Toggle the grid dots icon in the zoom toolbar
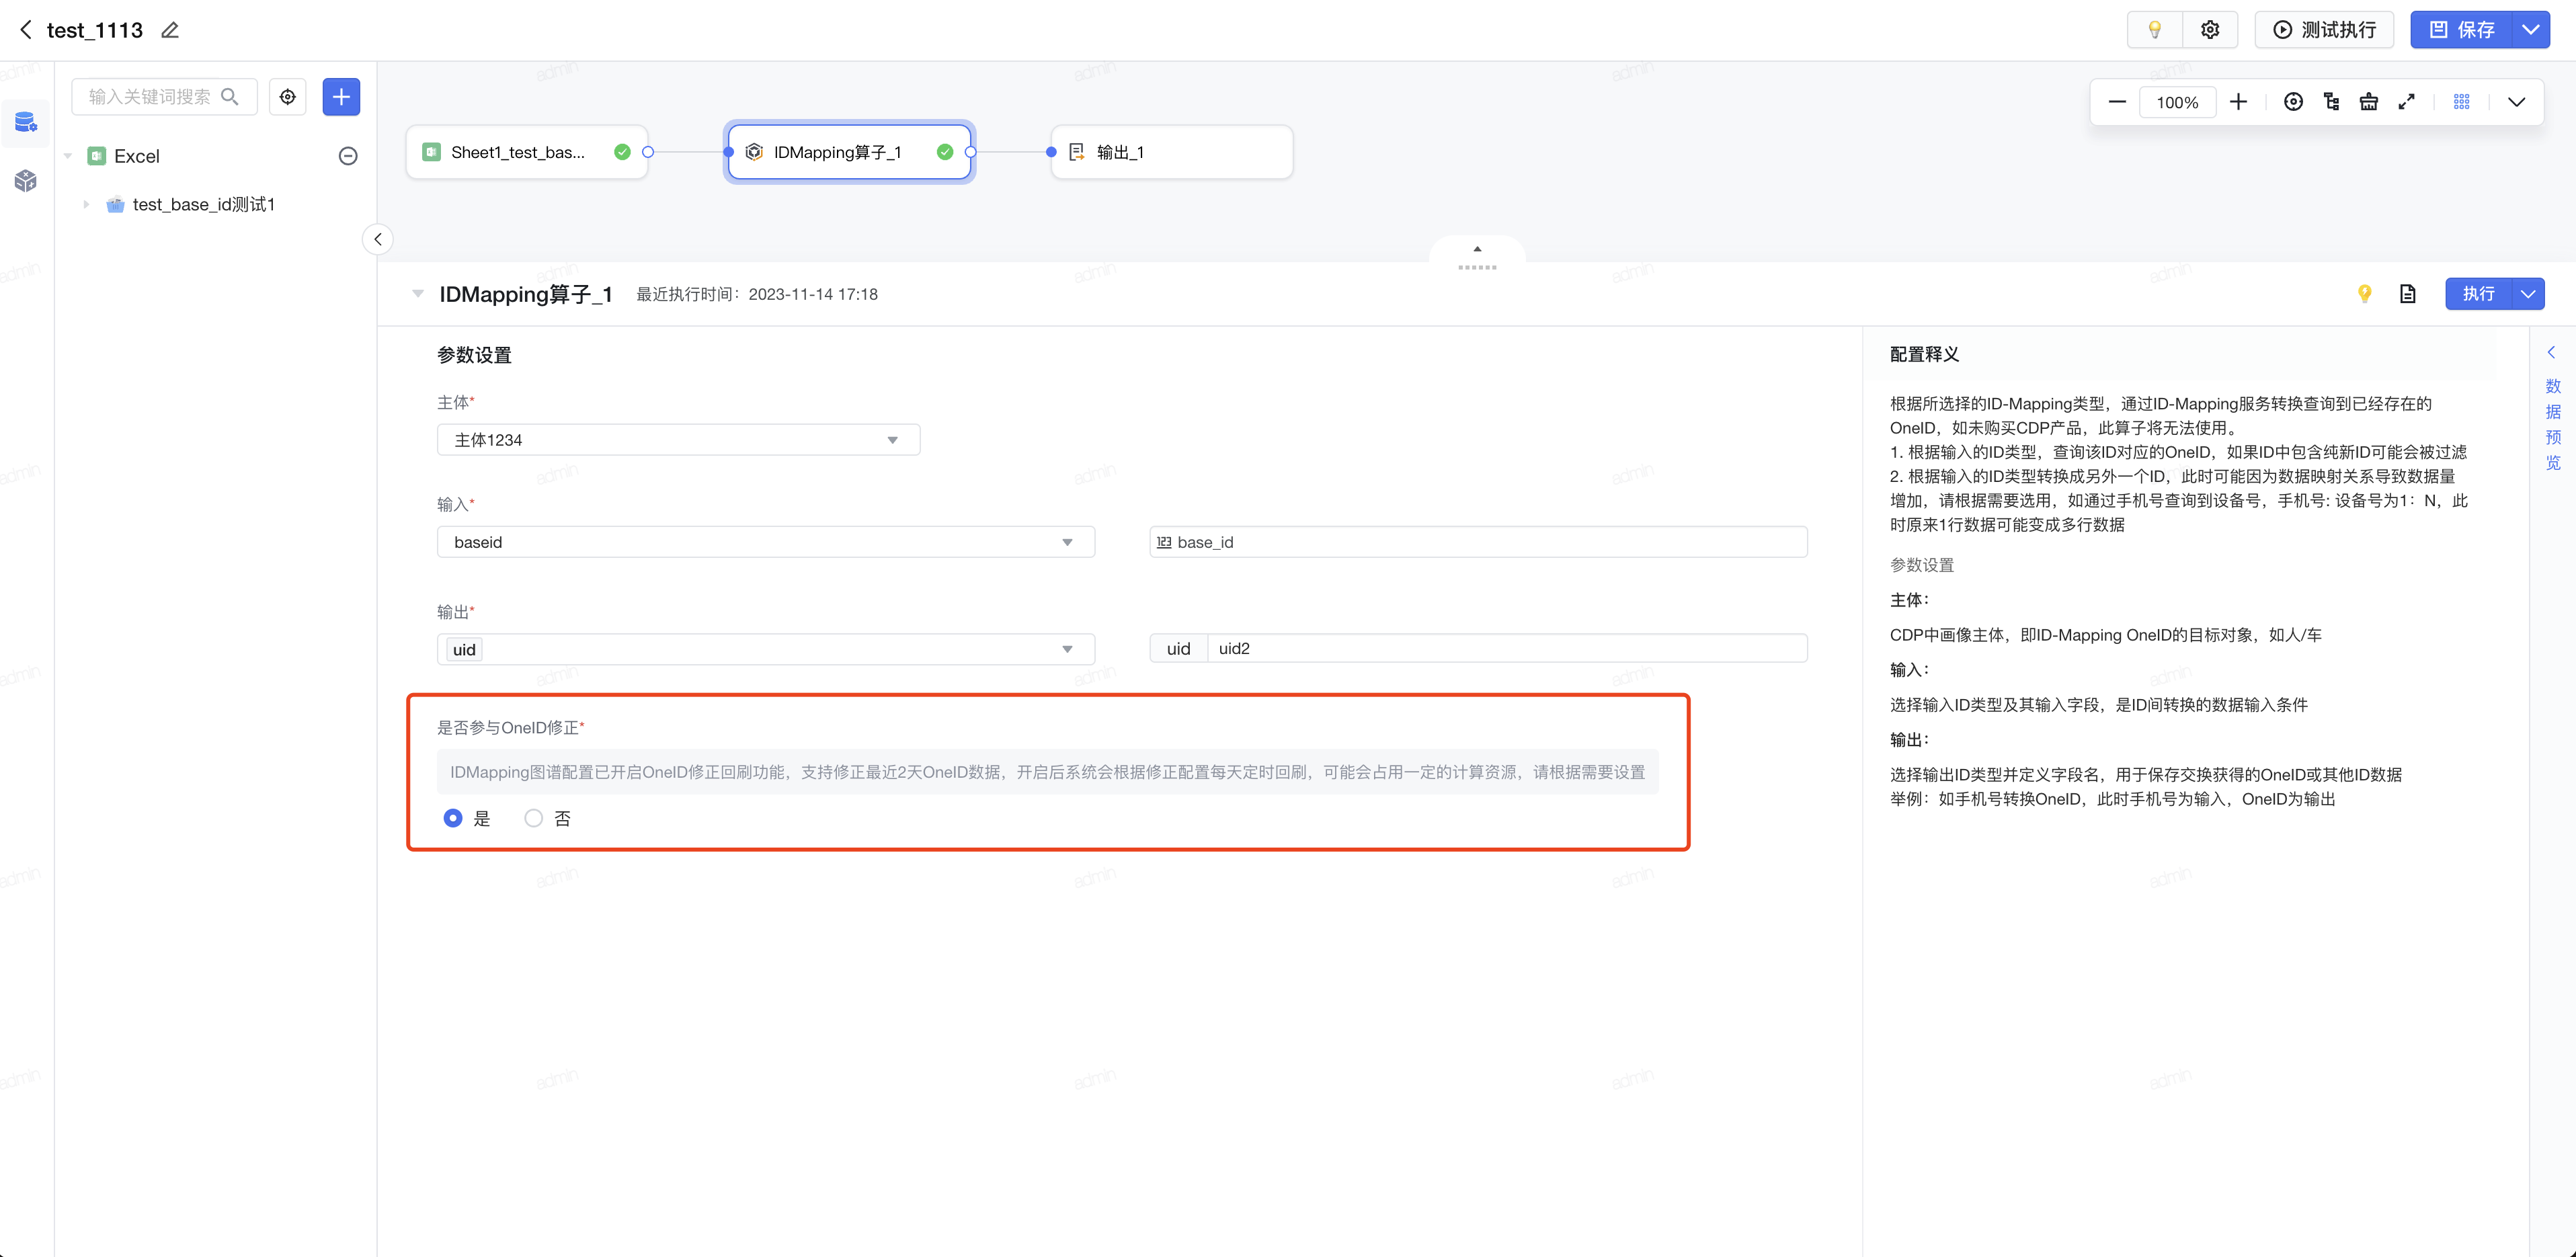2576x1257 pixels. [x=2462, y=102]
